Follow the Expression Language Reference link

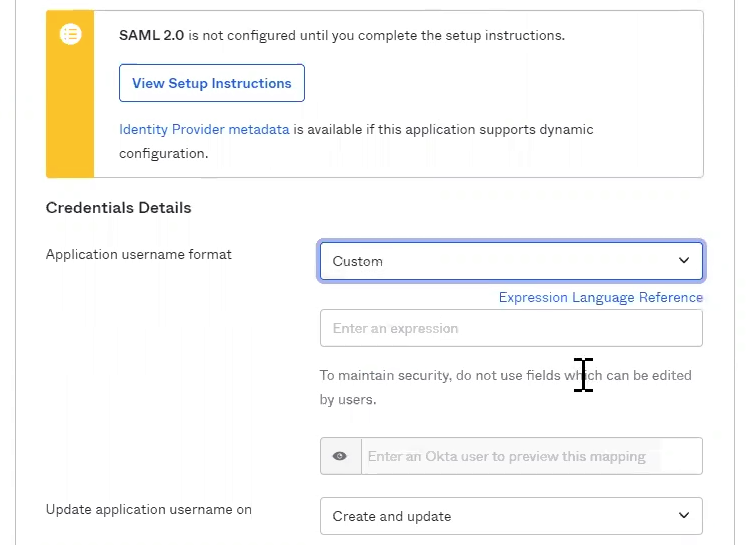[x=600, y=297]
